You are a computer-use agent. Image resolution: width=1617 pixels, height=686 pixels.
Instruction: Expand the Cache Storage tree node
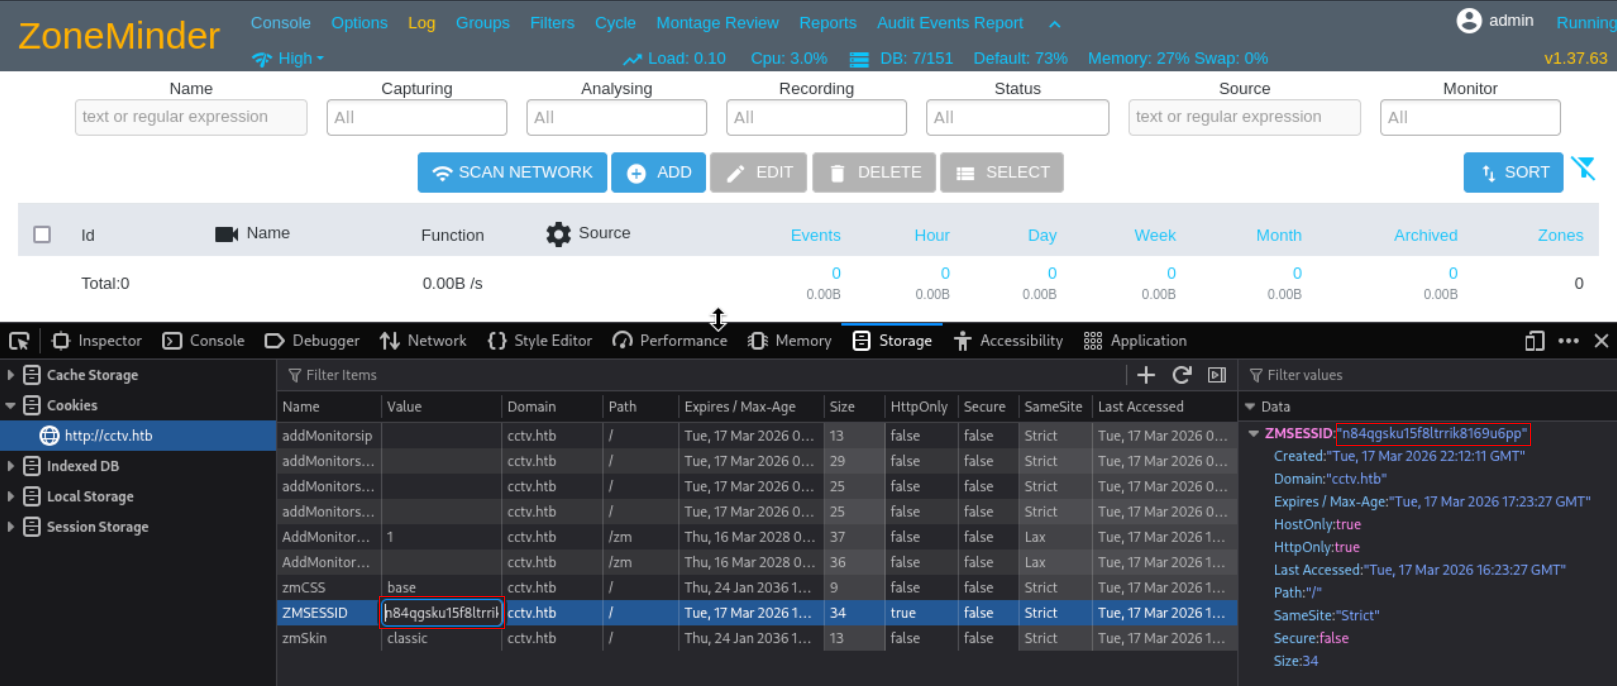point(11,375)
